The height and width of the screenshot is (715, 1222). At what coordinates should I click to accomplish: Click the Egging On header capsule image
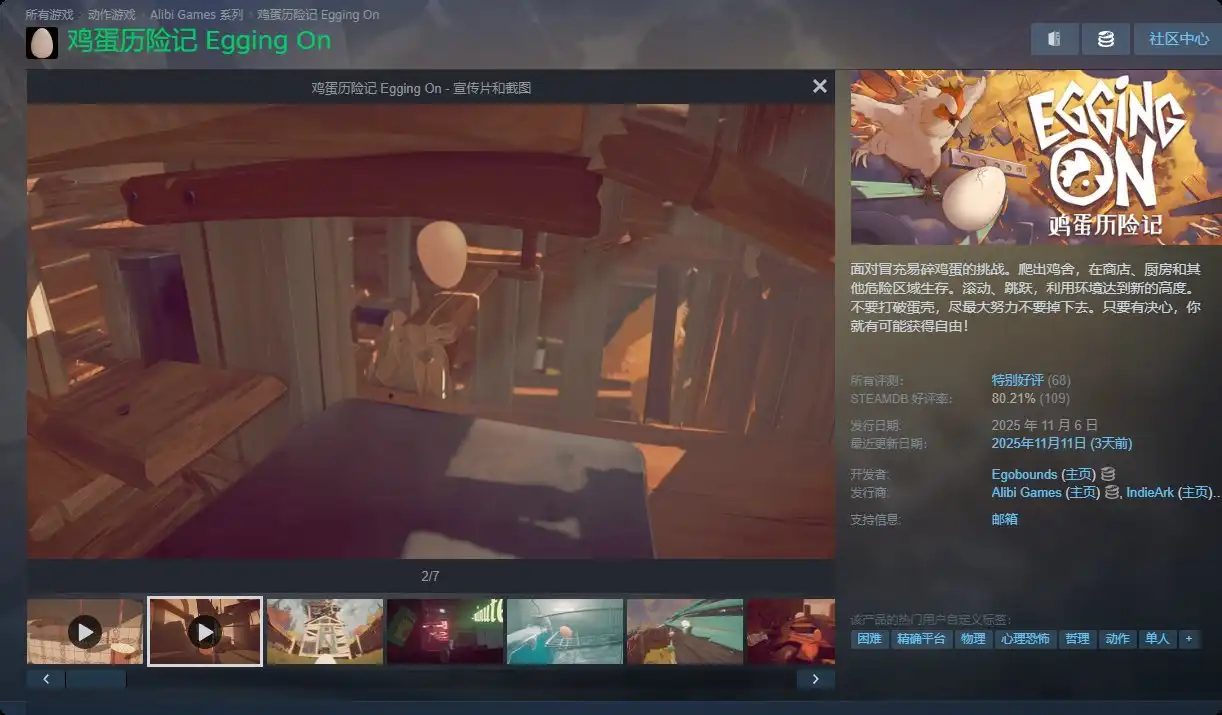[1036, 158]
